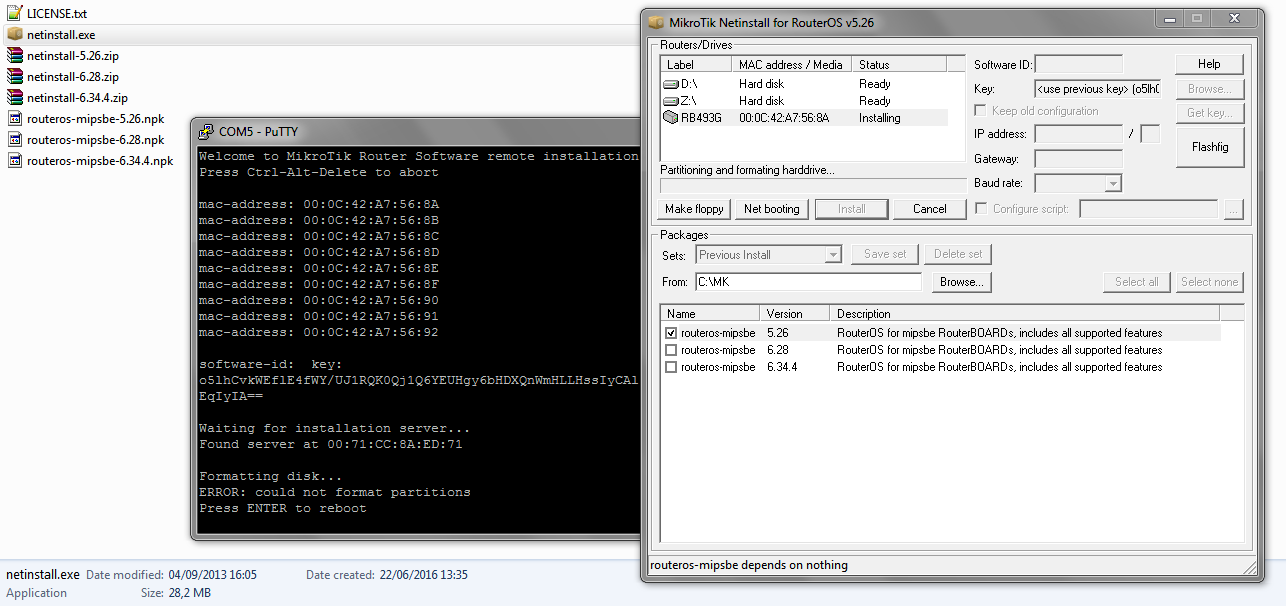
Task: Click the RB493G router icon in Routers list
Action: click(668, 117)
